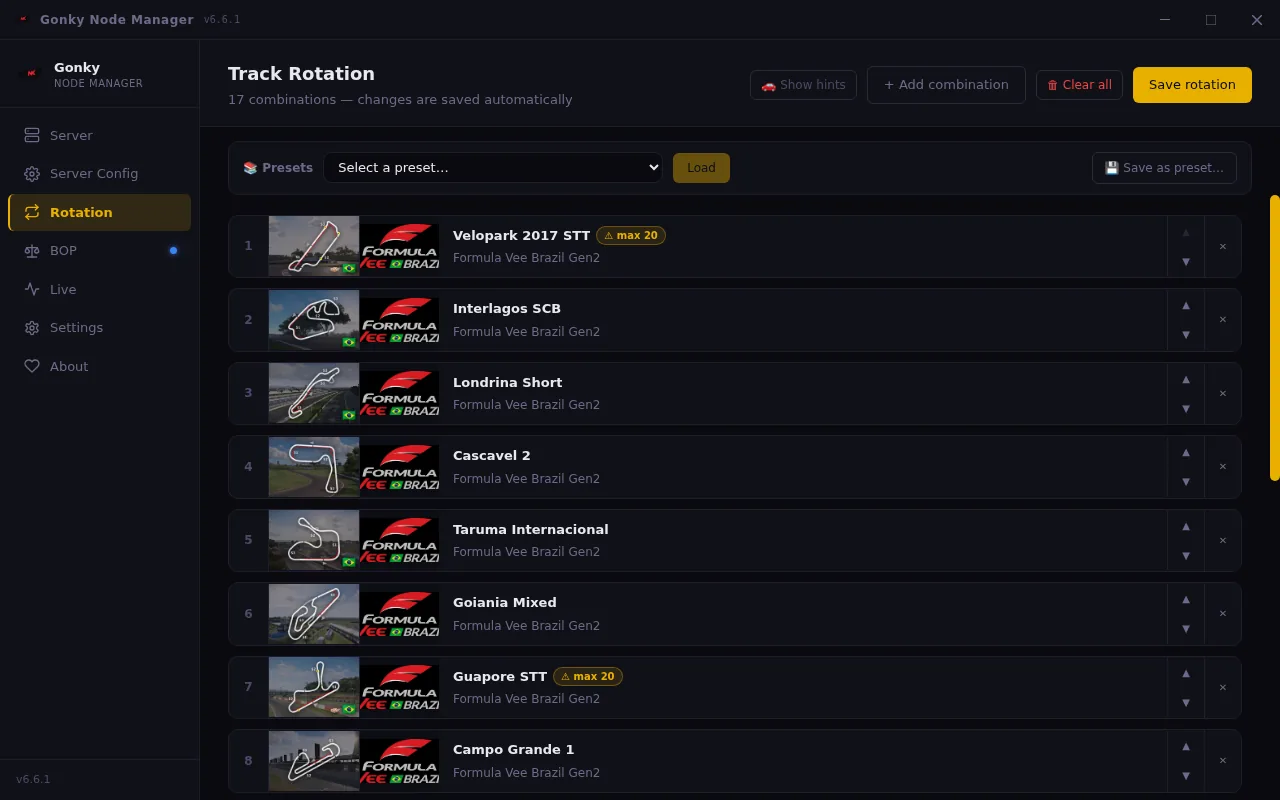Move Guapore STT up in rotation
This screenshot has height=800, width=1280.
[1186, 673]
